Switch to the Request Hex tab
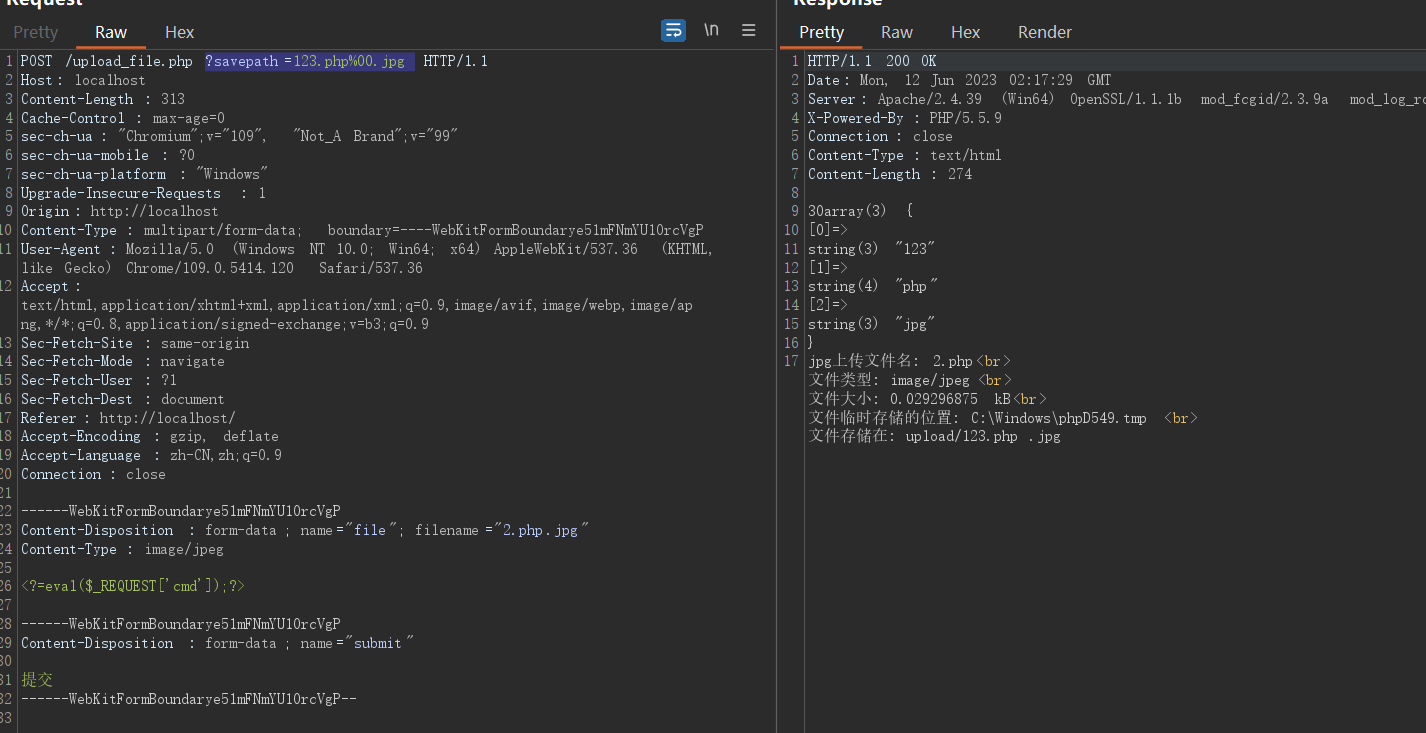The width and height of the screenshot is (1426, 733). coord(180,32)
